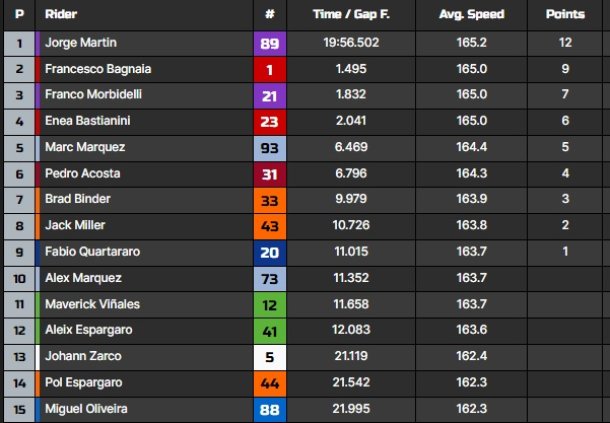Select the P position column header
Viewport: 610px width, 423px height.
pos(19,14)
